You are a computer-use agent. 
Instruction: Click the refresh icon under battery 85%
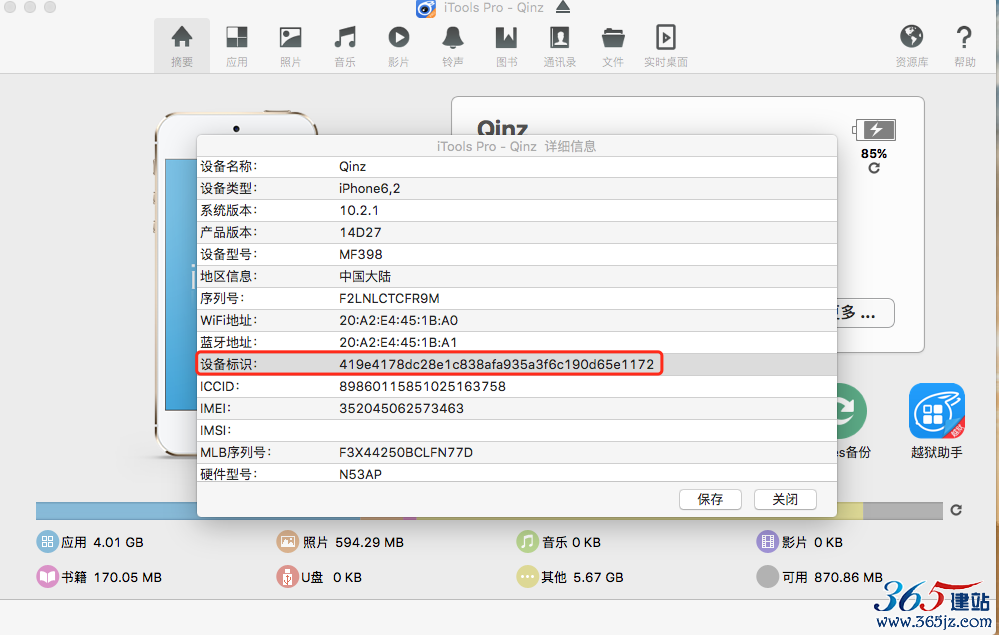click(874, 168)
